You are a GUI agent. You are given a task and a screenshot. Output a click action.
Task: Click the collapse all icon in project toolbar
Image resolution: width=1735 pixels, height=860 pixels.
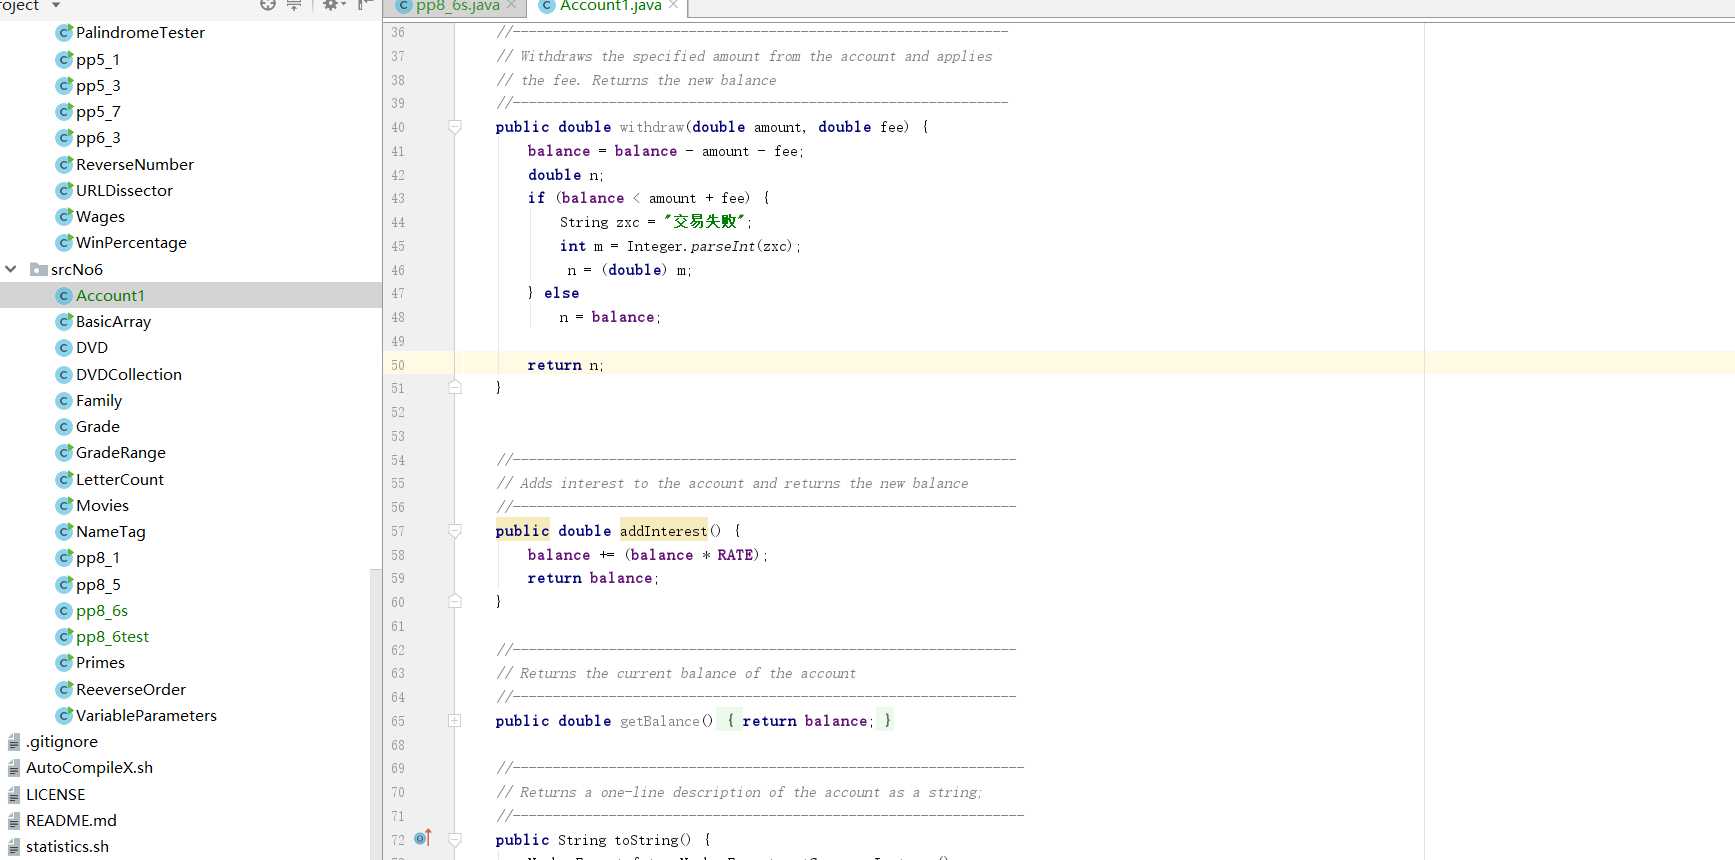coord(294,5)
